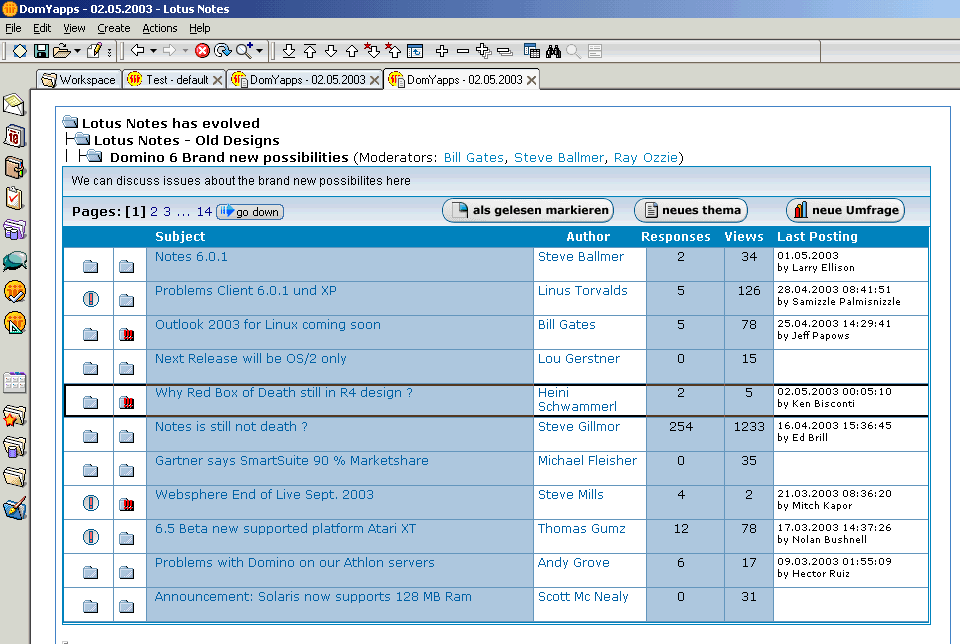Click the edit document pencil icon

pos(94,51)
